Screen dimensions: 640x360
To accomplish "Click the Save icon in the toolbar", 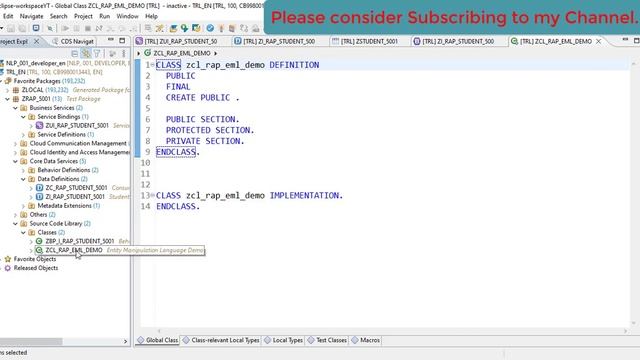I will [11, 28].
